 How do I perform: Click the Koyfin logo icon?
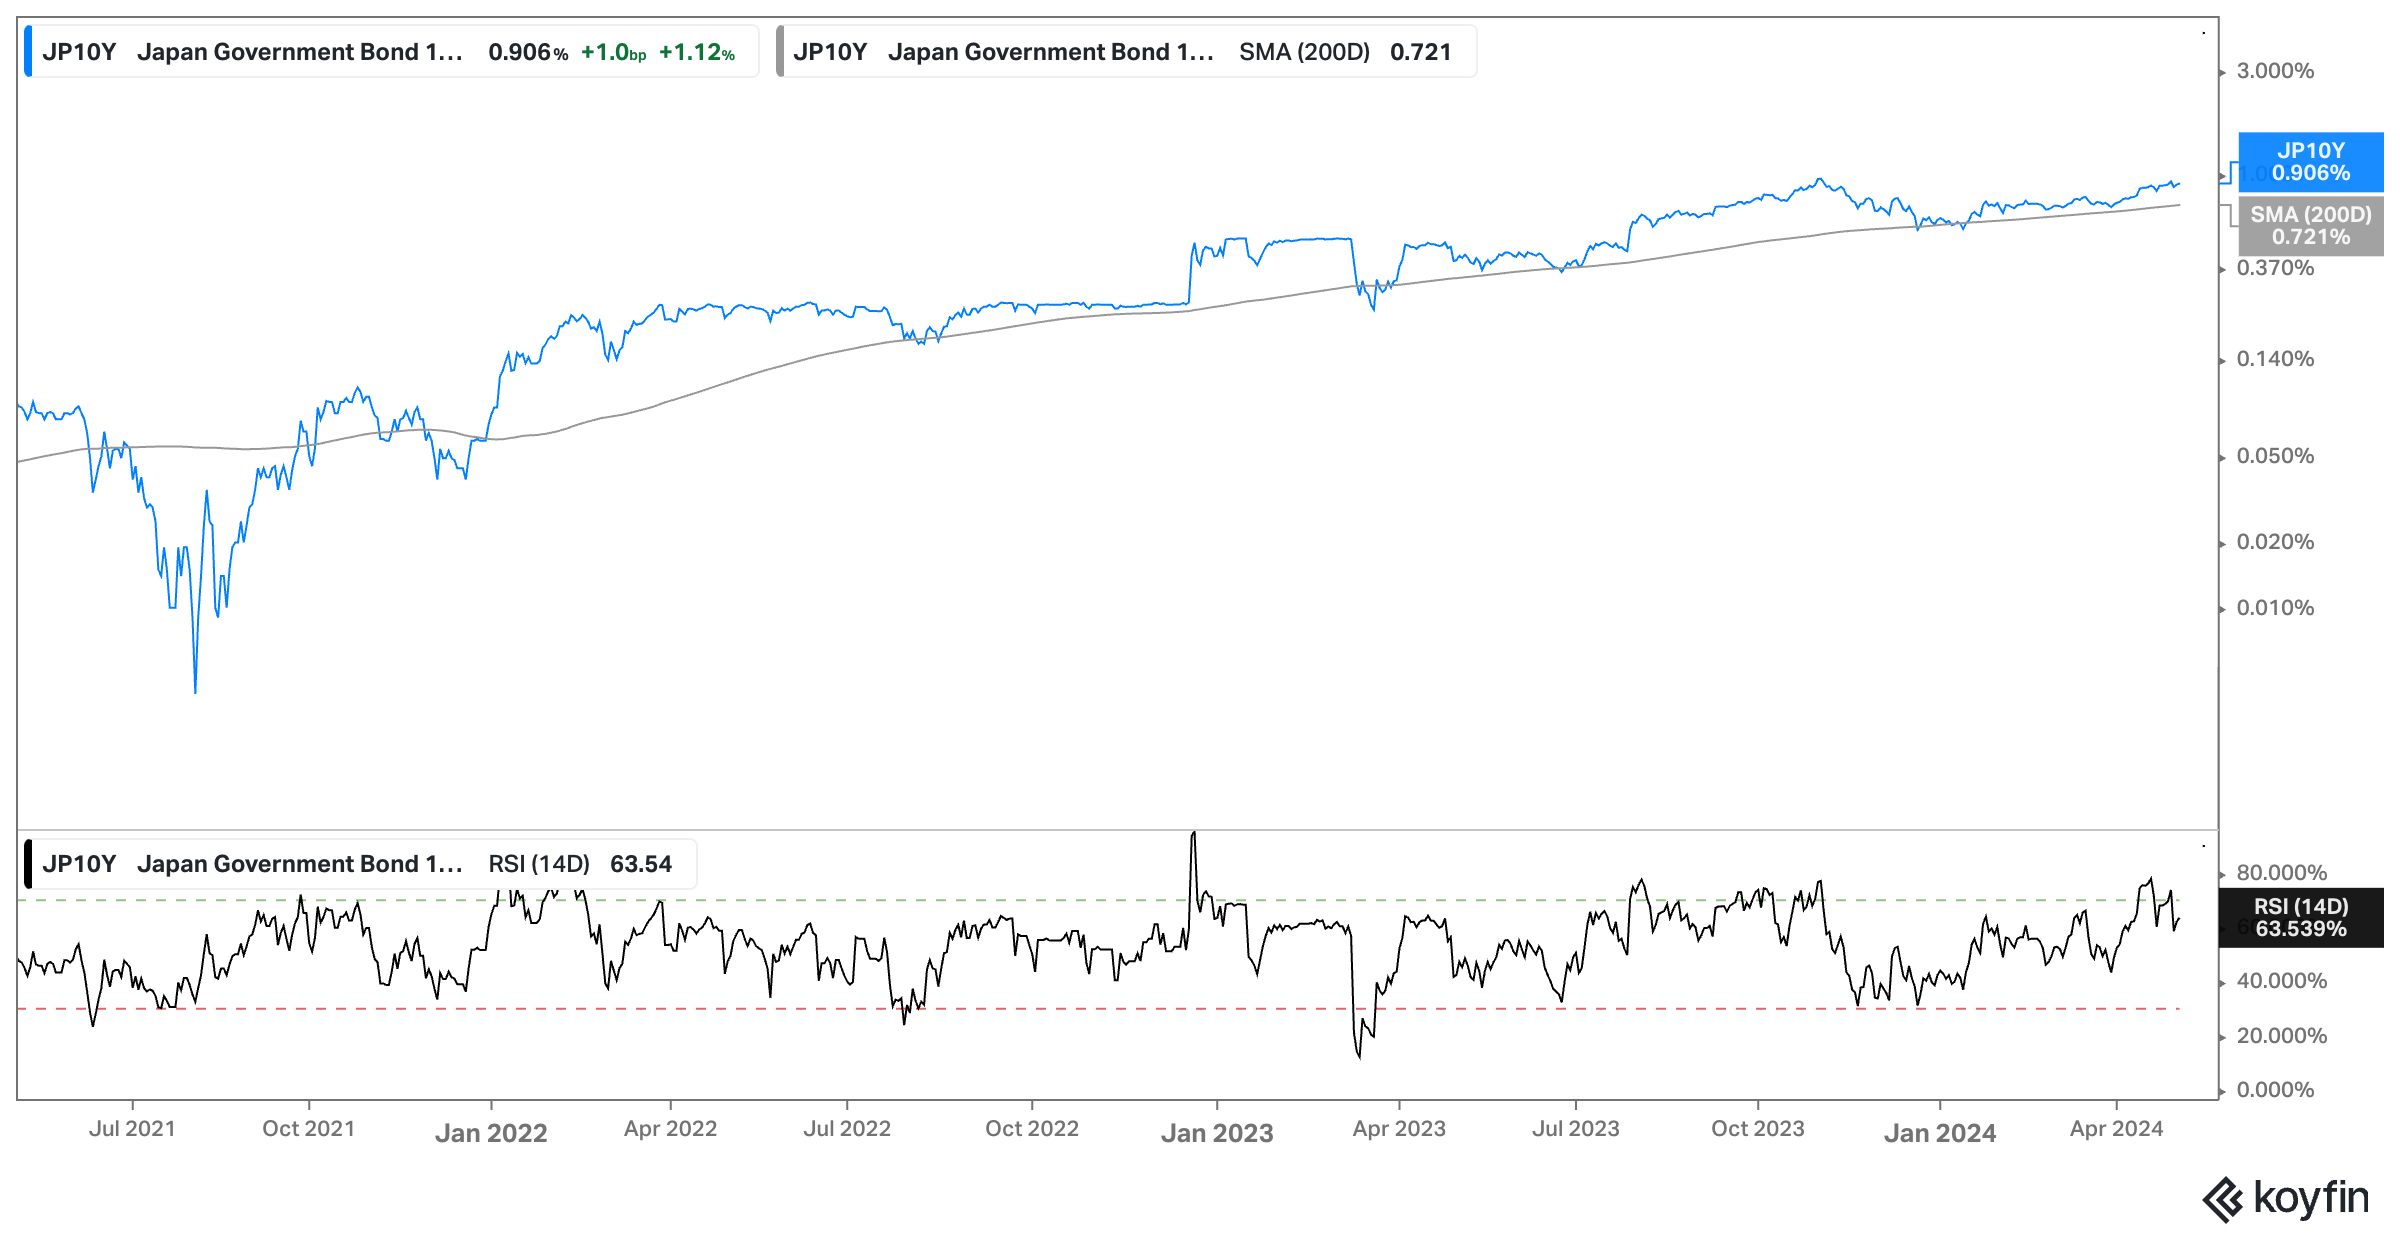pyautogui.click(x=2222, y=1199)
